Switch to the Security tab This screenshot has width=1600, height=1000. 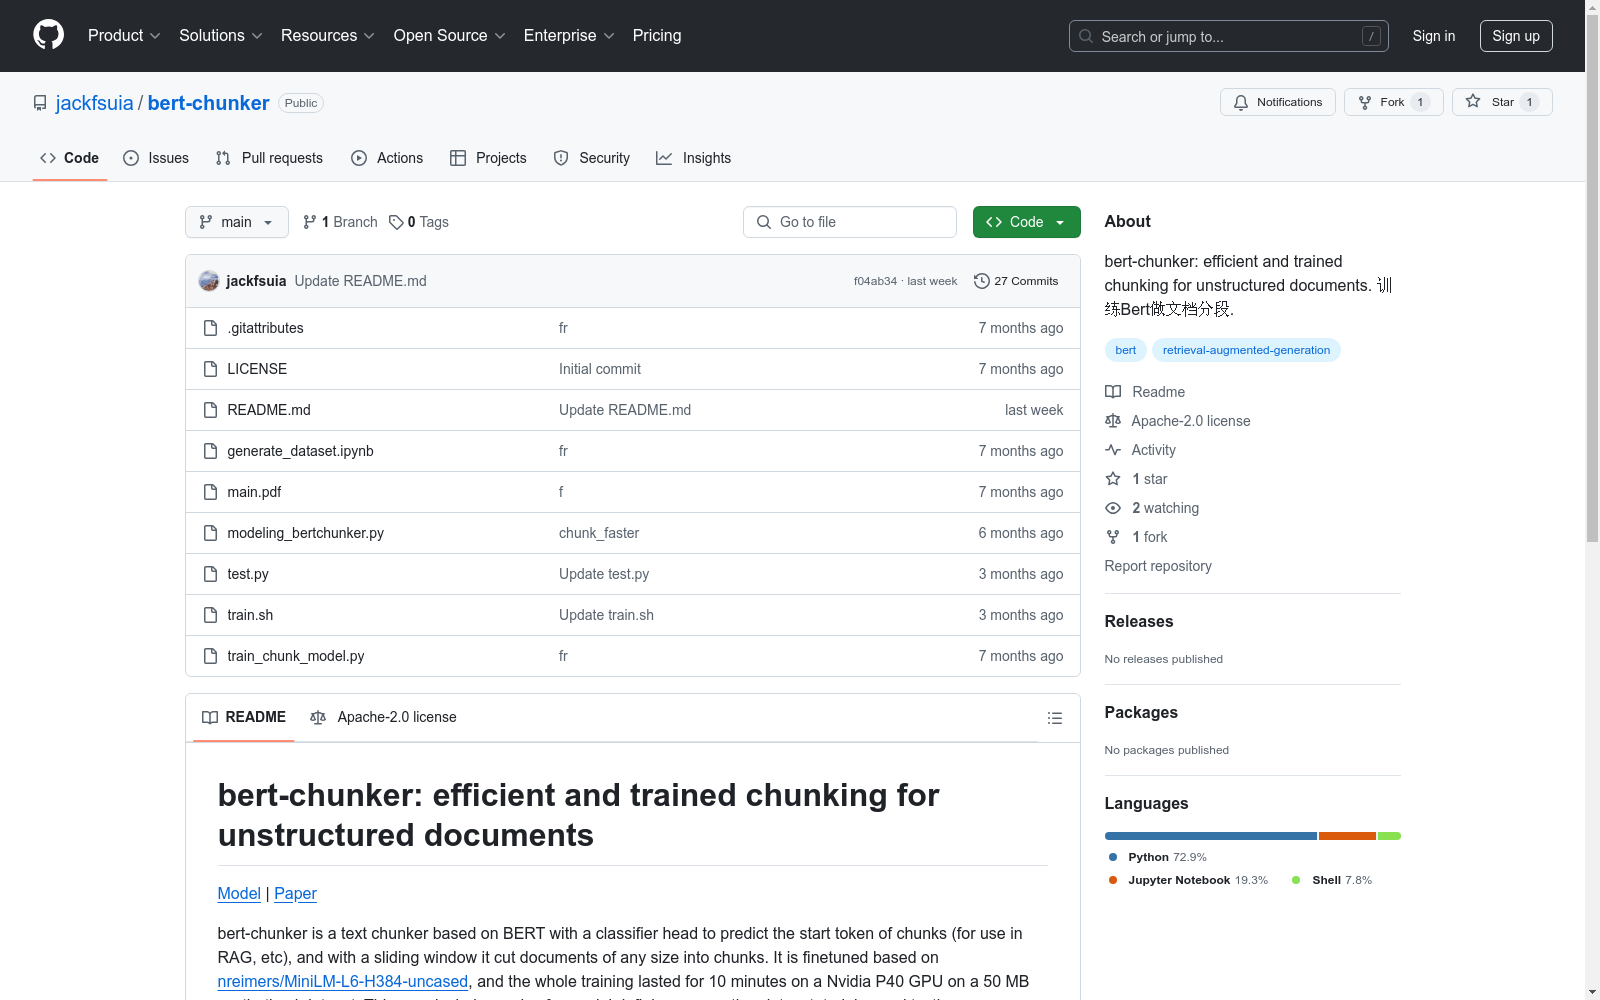(x=592, y=158)
